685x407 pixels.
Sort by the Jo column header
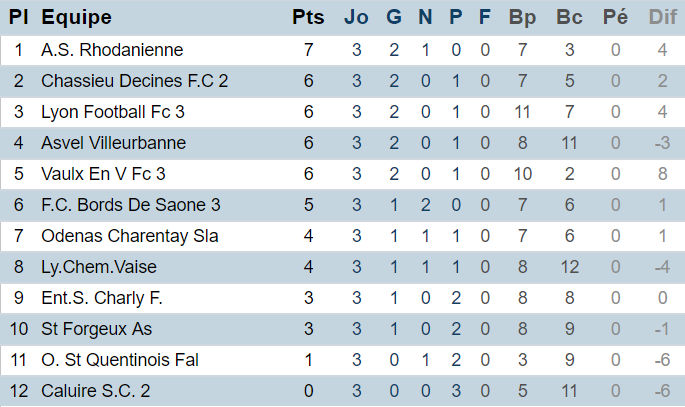pos(356,17)
